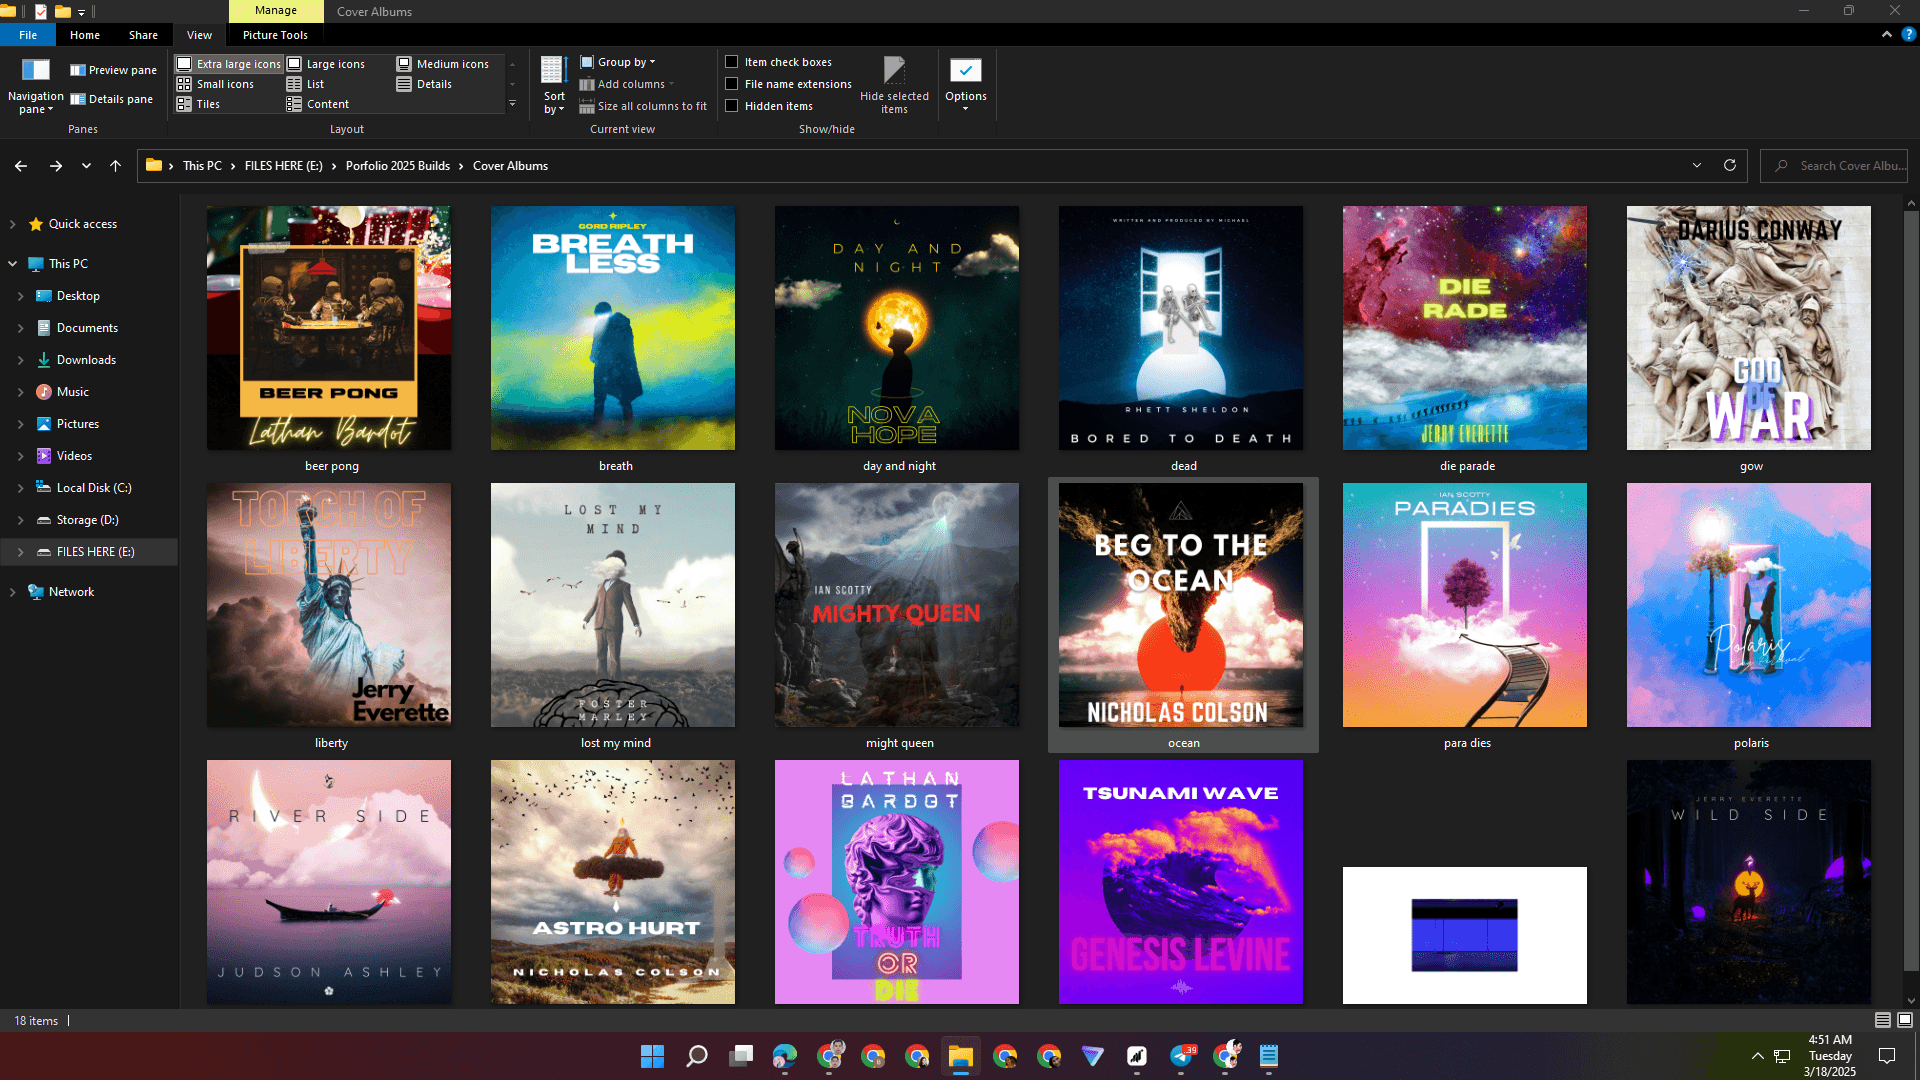The height and width of the screenshot is (1080, 1920).
Task: Open address bar history dropdown
Action: click(1696, 166)
